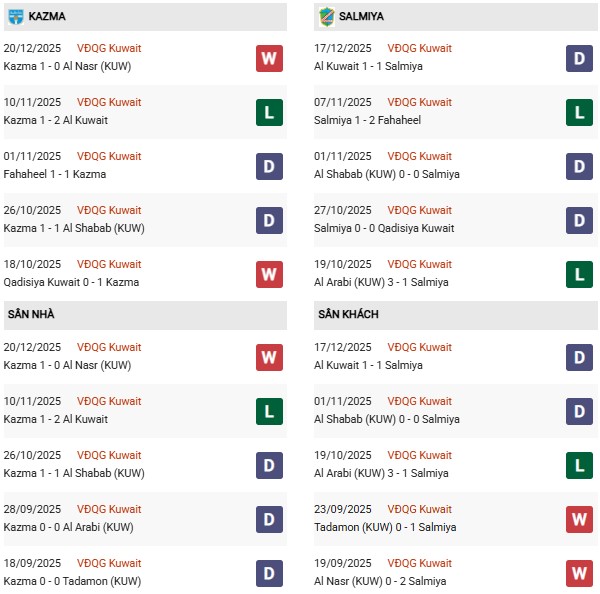Image resolution: width=600 pixels, height=594 pixels.
Task: Click the L badge for Salmiya 1 - 2 Fahaheel
Action: (x=579, y=112)
